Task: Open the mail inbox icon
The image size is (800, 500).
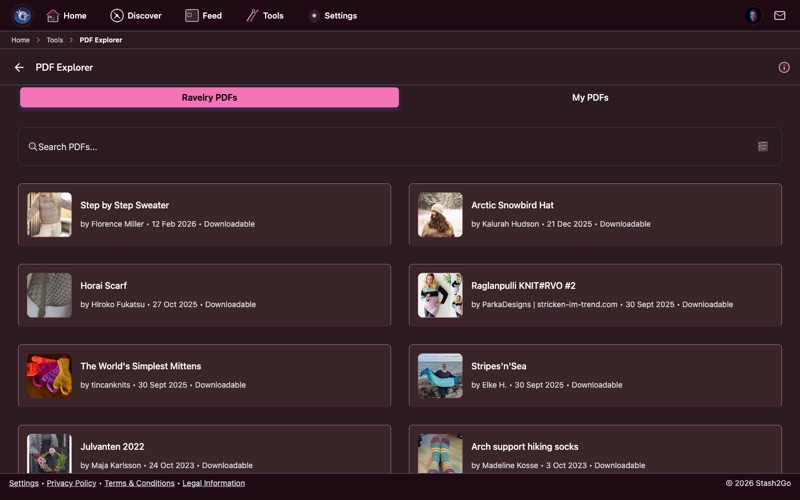Action: point(779,16)
